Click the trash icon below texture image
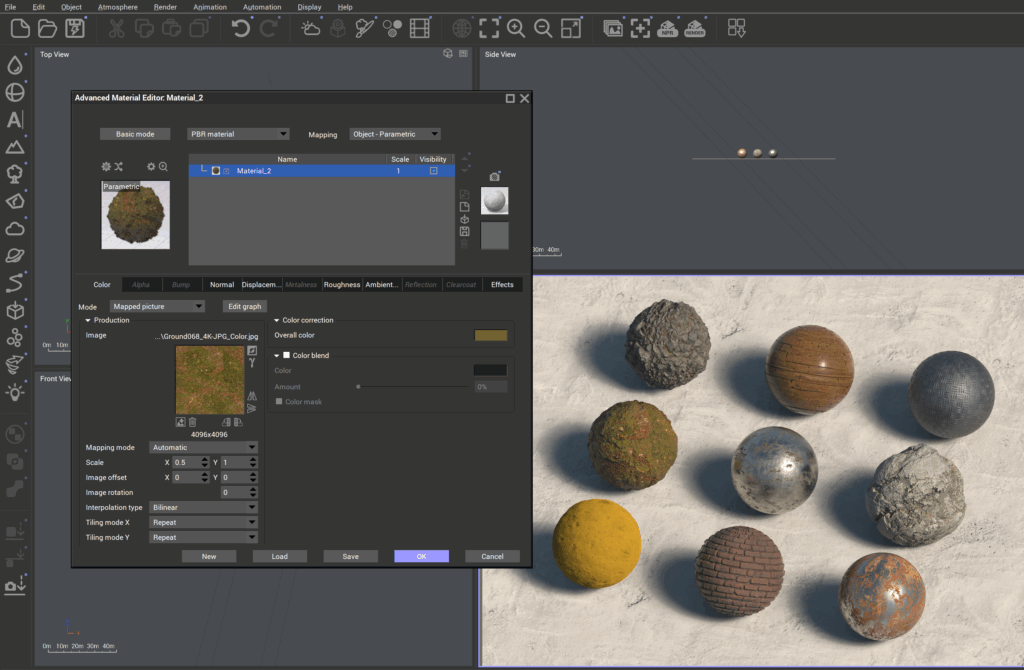This screenshot has width=1024, height=670. tap(193, 422)
